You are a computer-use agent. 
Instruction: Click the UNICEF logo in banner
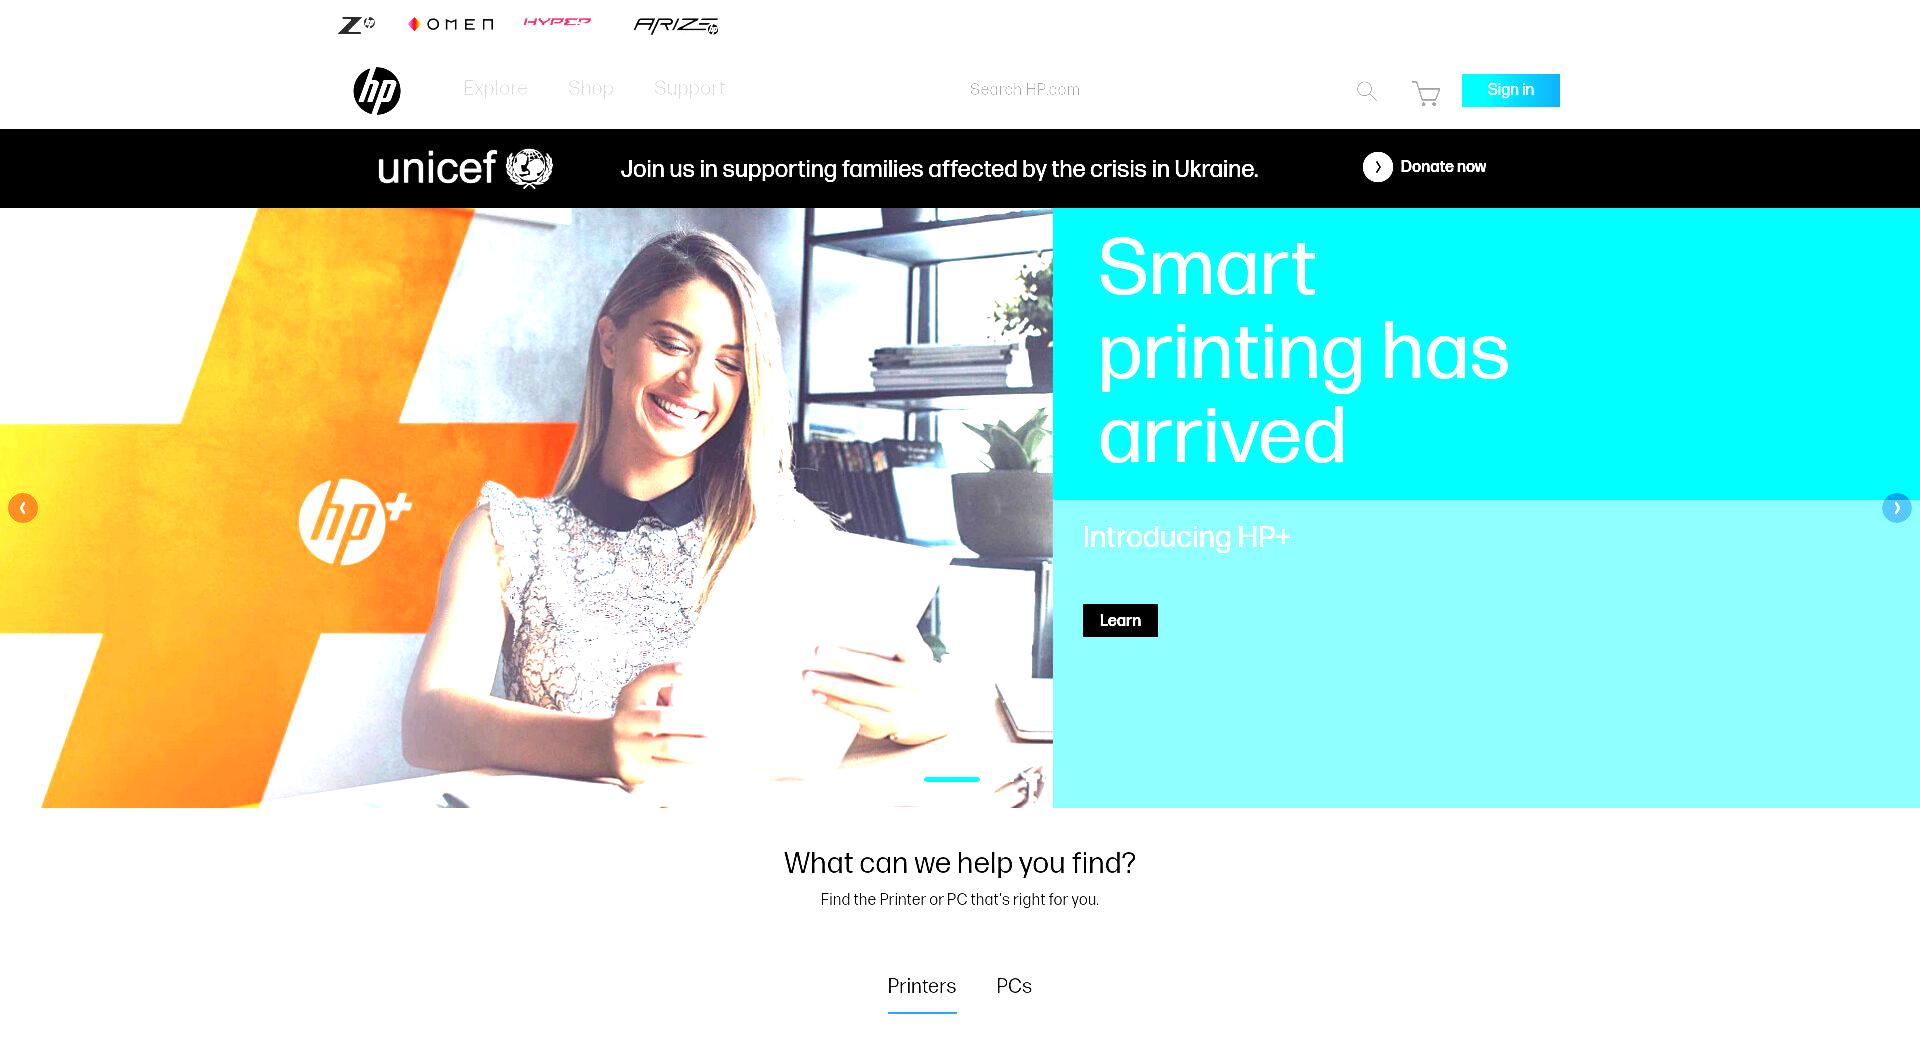(465, 168)
